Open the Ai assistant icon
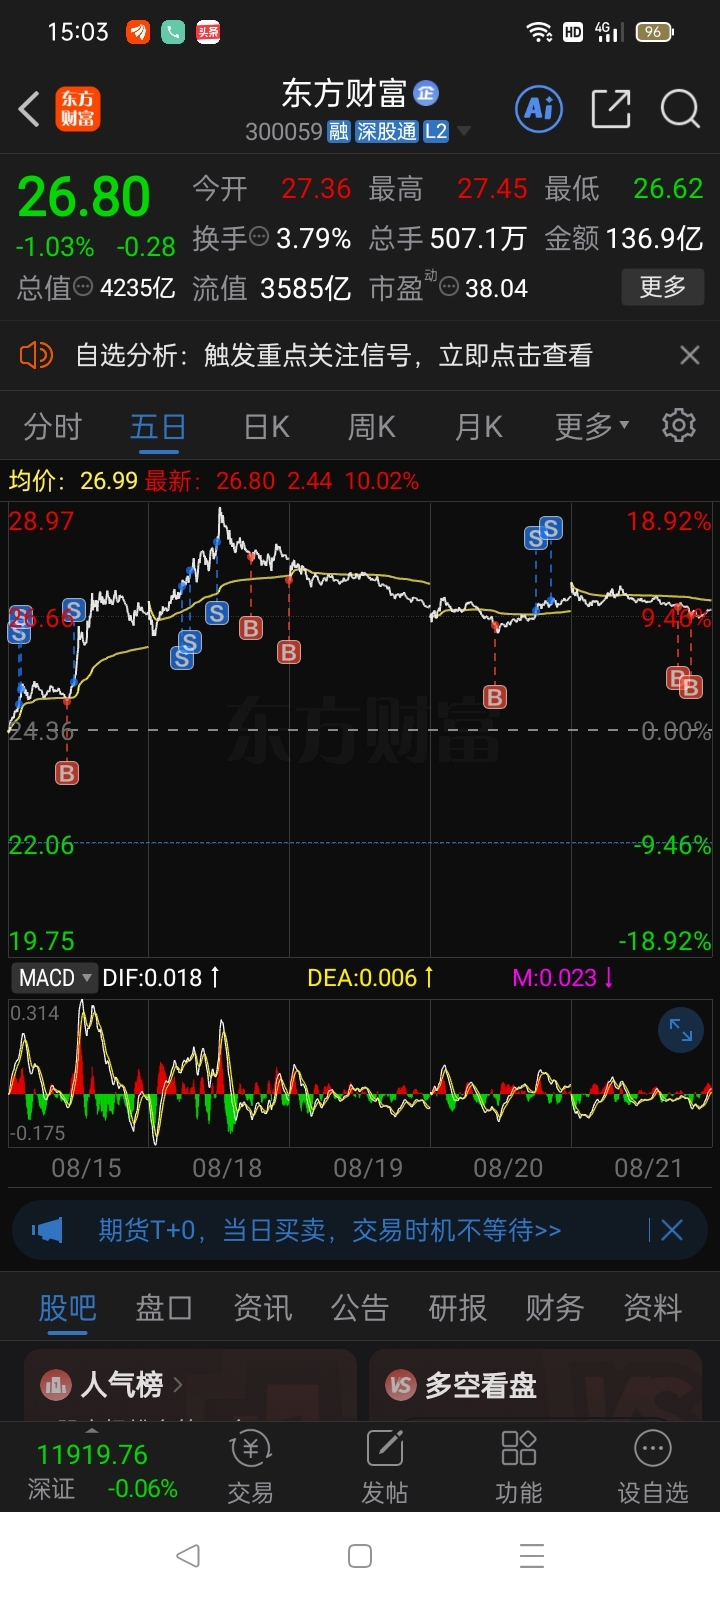This screenshot has width=720, height=1600. (x=539, y=108)
